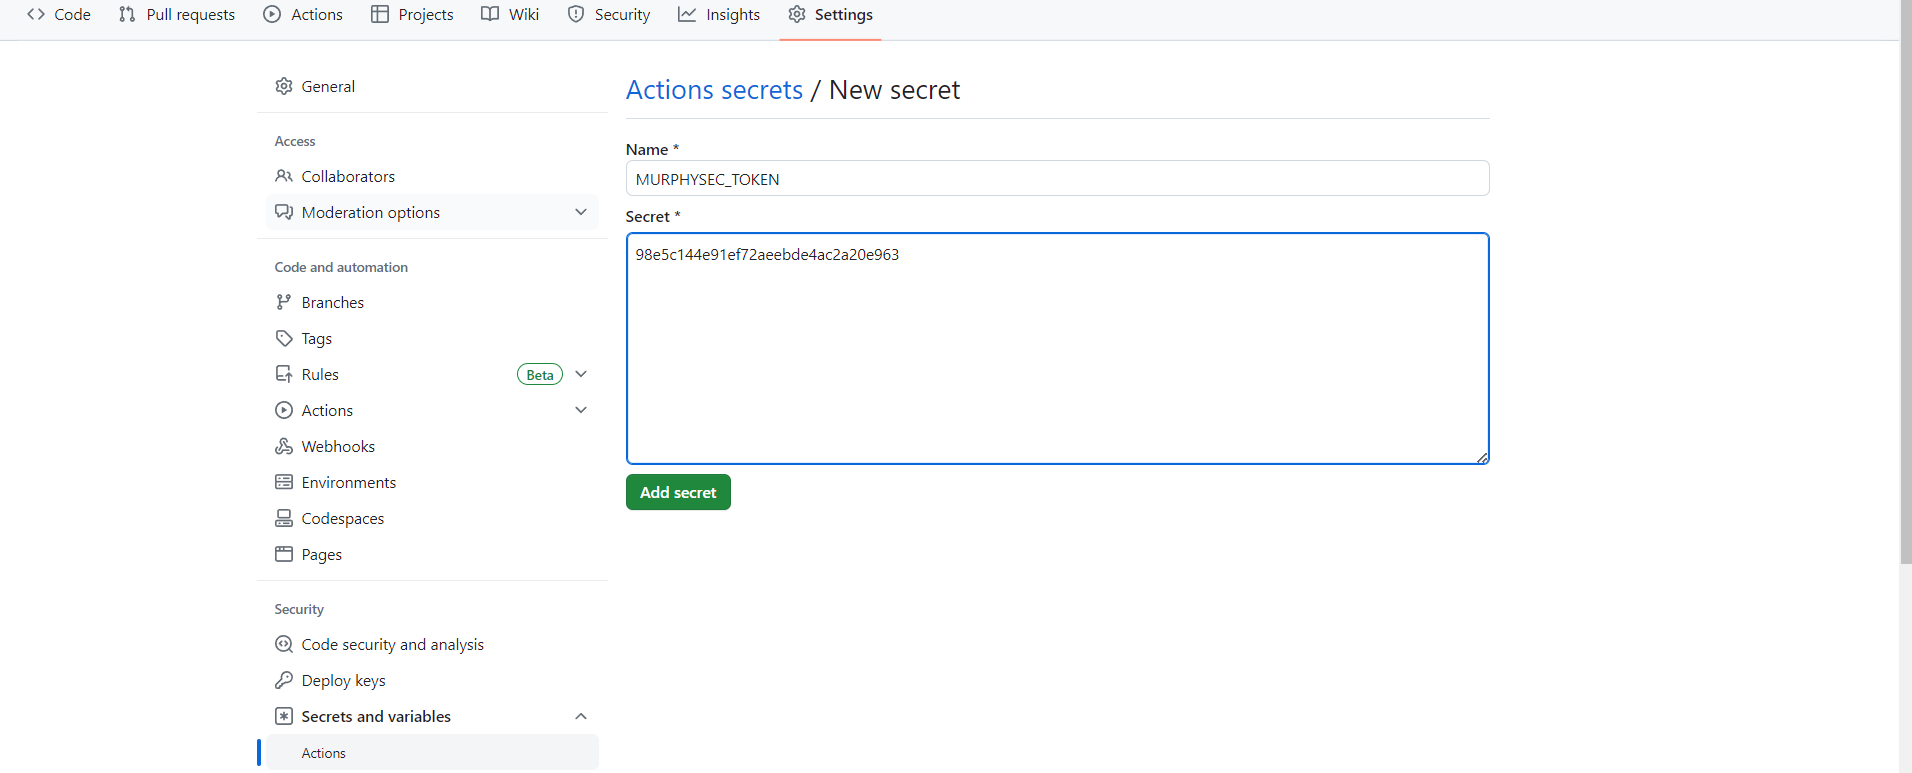This screenshot has width=1912, height=773.
Task: Click the Collaborators people icon
Action: pyautogui.click(x=284, y=176)
